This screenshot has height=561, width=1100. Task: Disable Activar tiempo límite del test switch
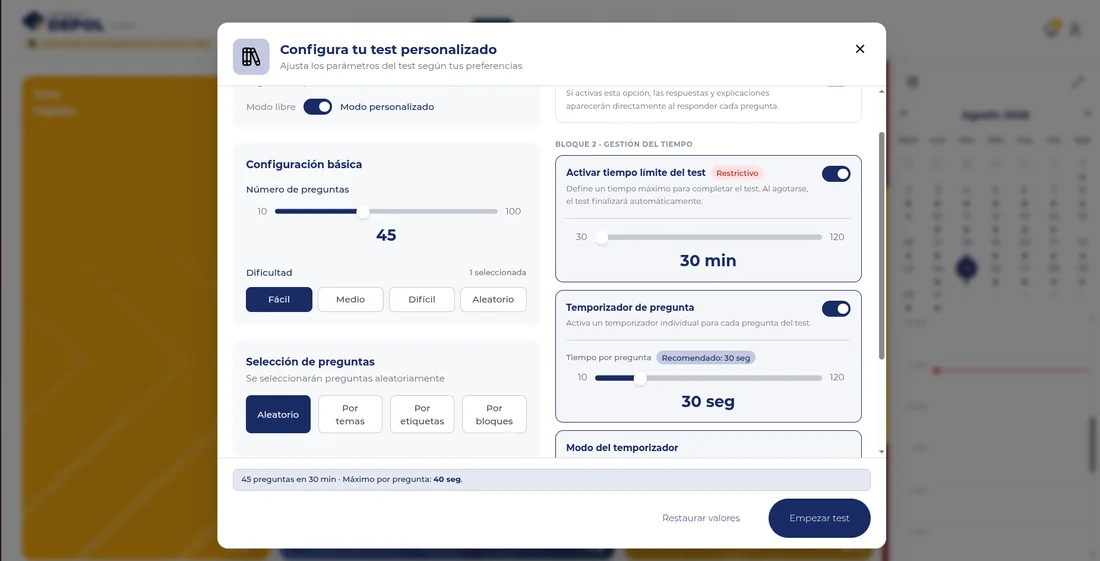point(836,174)
